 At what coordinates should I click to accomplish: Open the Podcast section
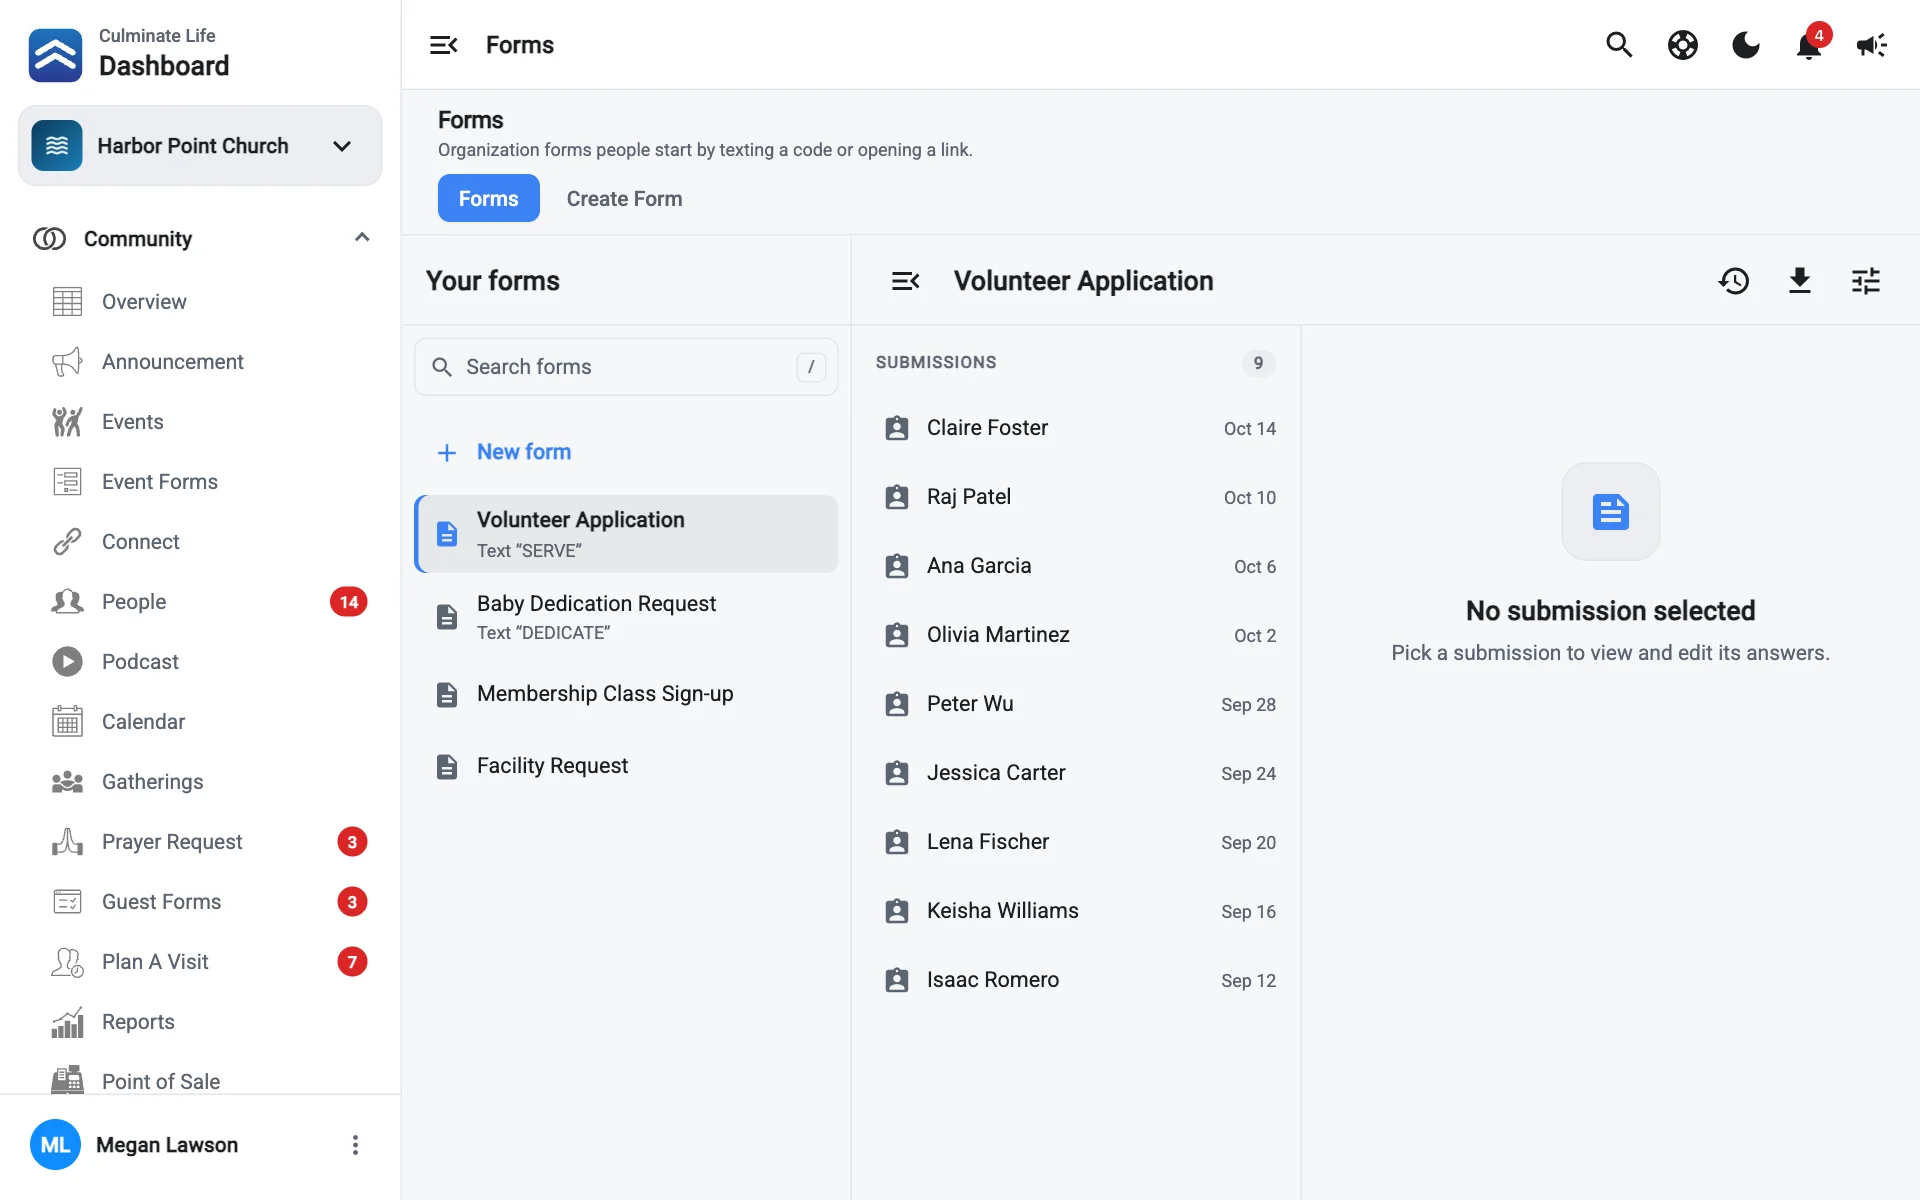click(200, 662)
